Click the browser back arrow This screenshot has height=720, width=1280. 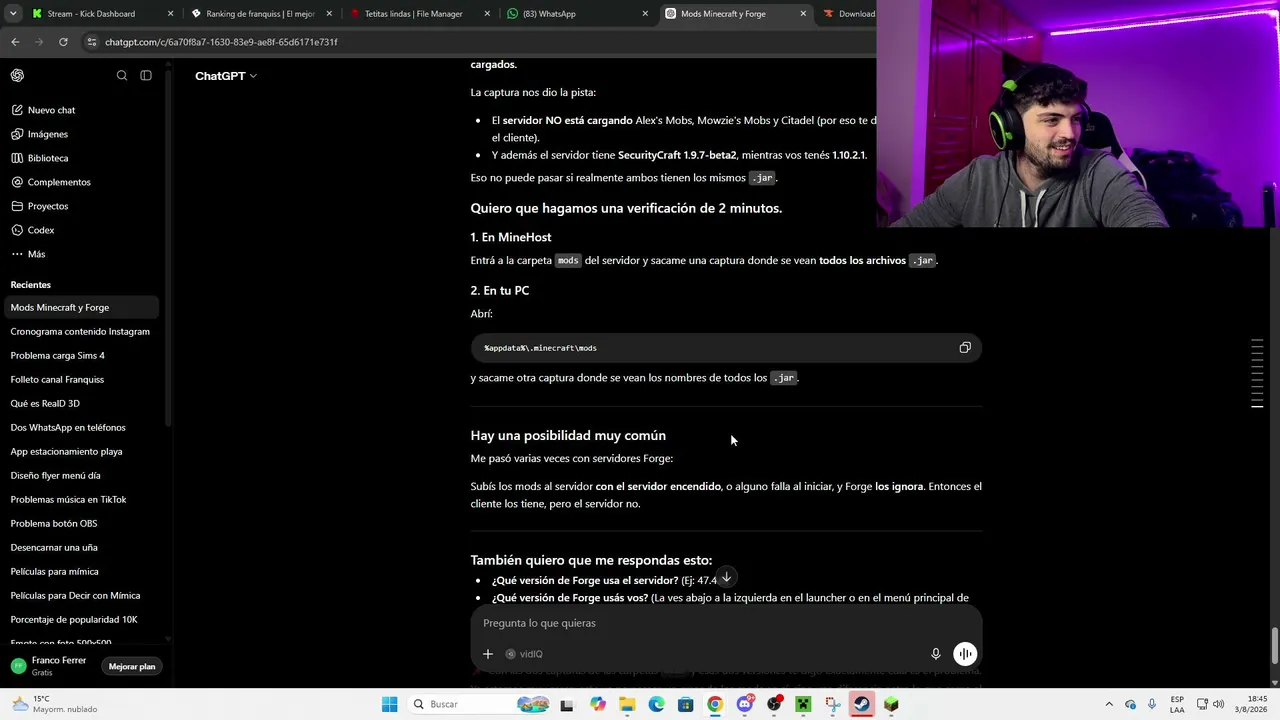[x=15, y=42]
